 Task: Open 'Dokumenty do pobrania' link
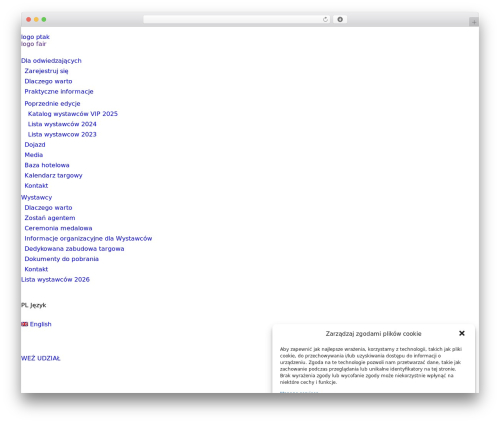coord(61,259)
